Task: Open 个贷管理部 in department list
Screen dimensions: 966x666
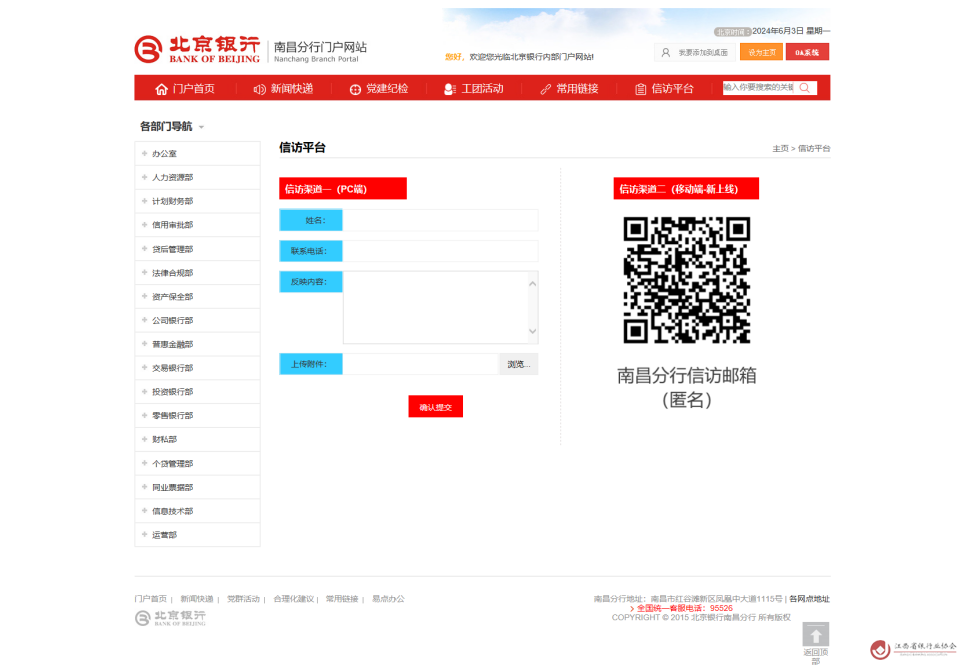Action: [x=197, y=463]
